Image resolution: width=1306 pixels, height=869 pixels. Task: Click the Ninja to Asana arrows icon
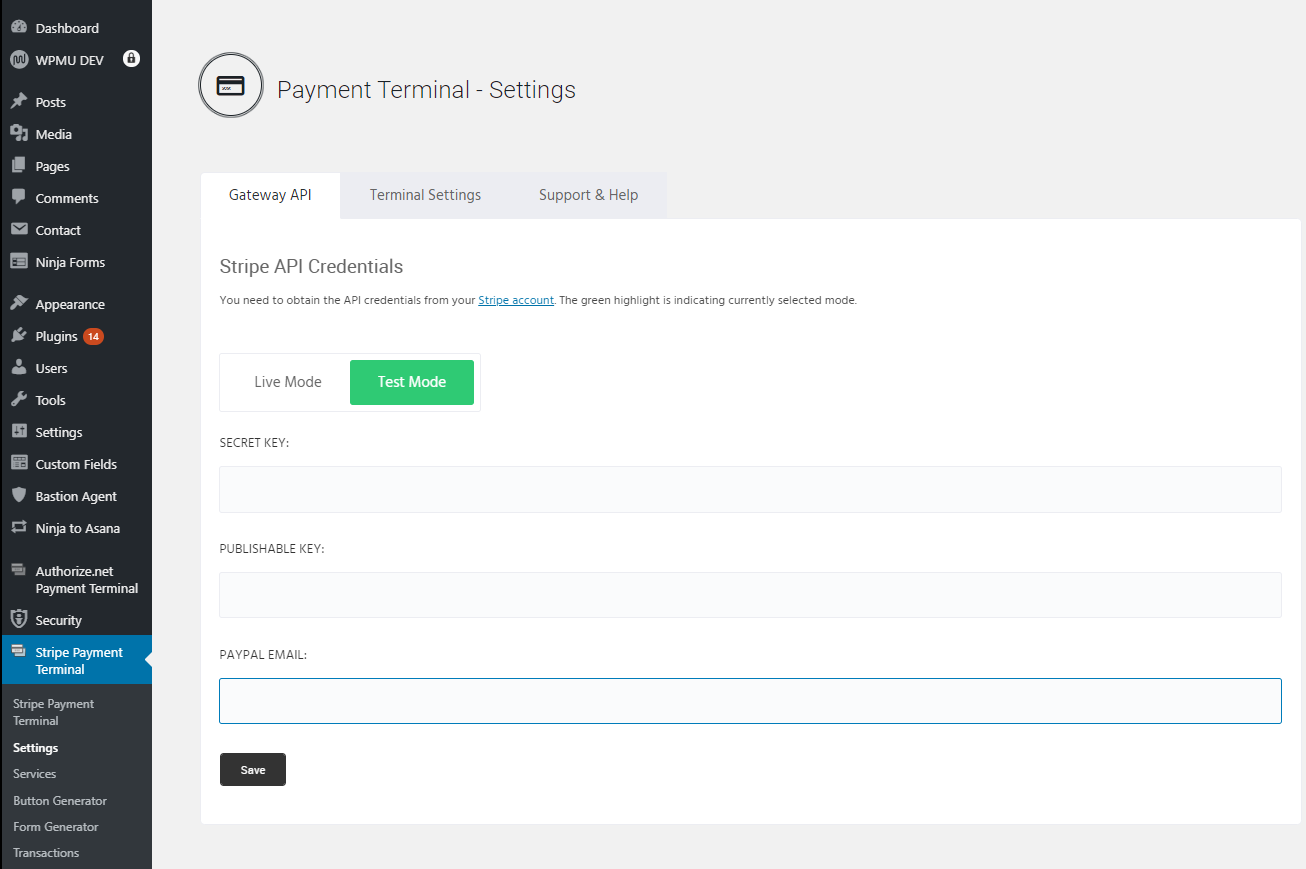pos(18,528)
